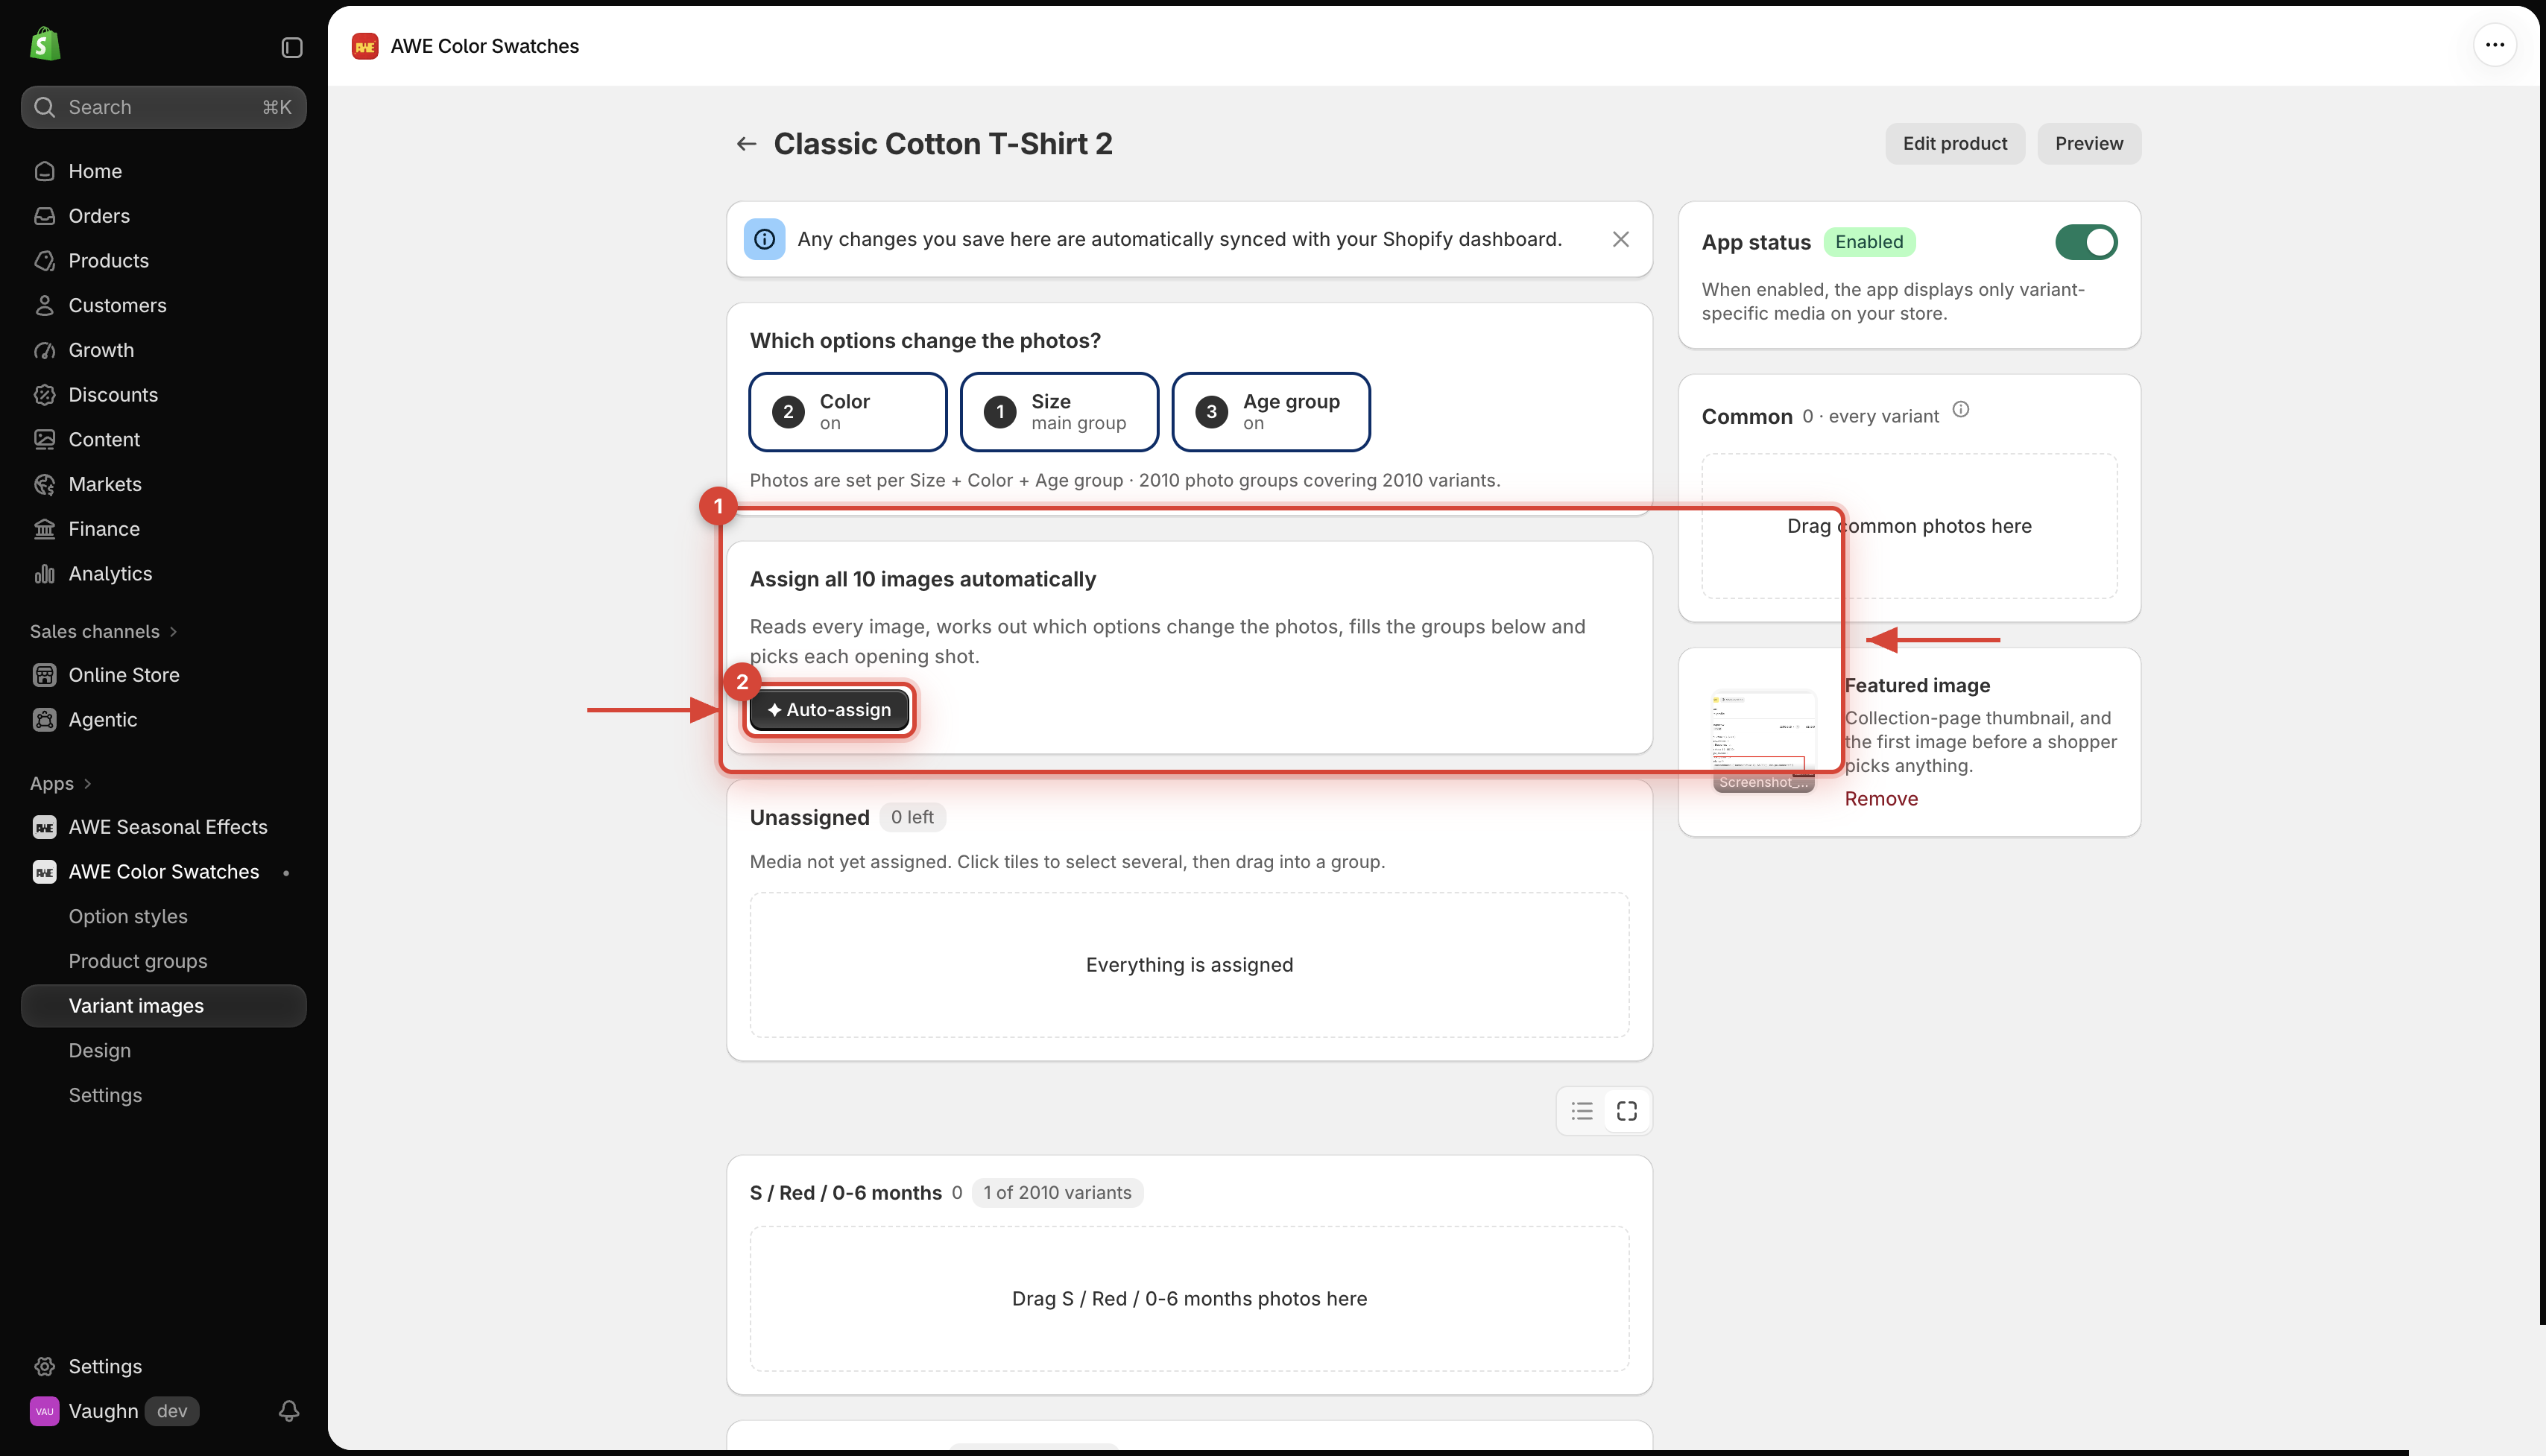Show info tooltip next to Common every variant
The height and width of the screenshot is (1456, 2546).
point(1960,409)
